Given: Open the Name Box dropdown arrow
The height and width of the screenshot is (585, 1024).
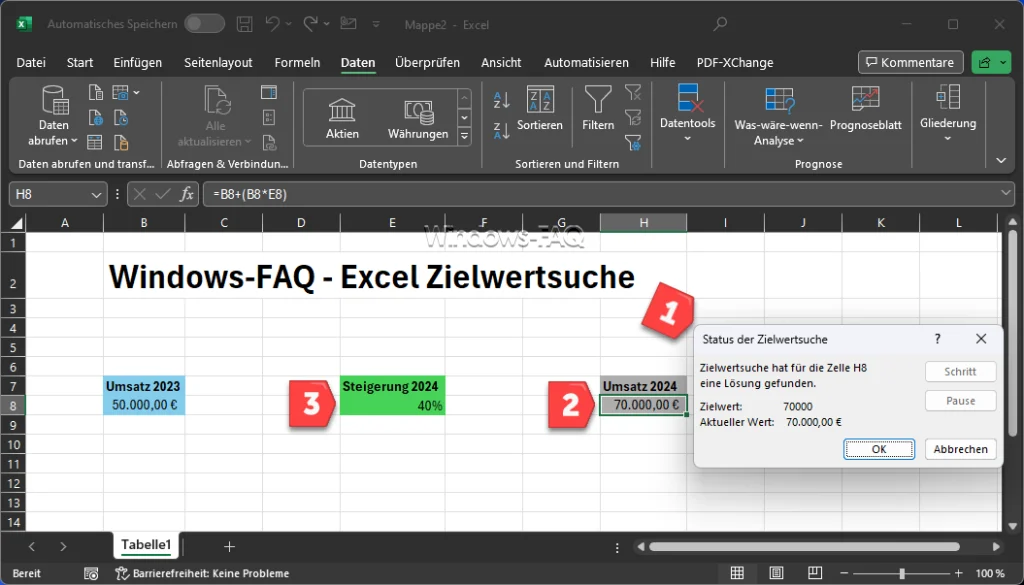Looking at the screenshot, I should 96,194.
